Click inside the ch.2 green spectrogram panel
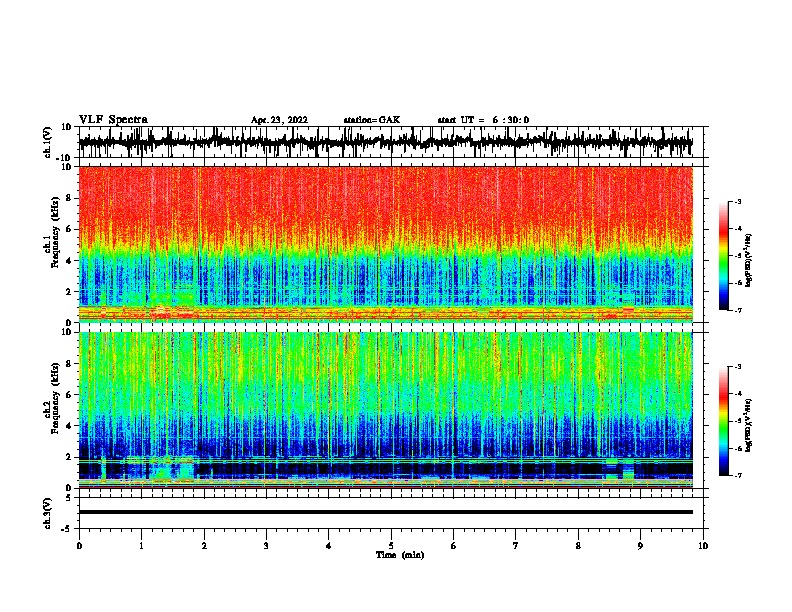The image size is (792, 612). coord(385,410)
